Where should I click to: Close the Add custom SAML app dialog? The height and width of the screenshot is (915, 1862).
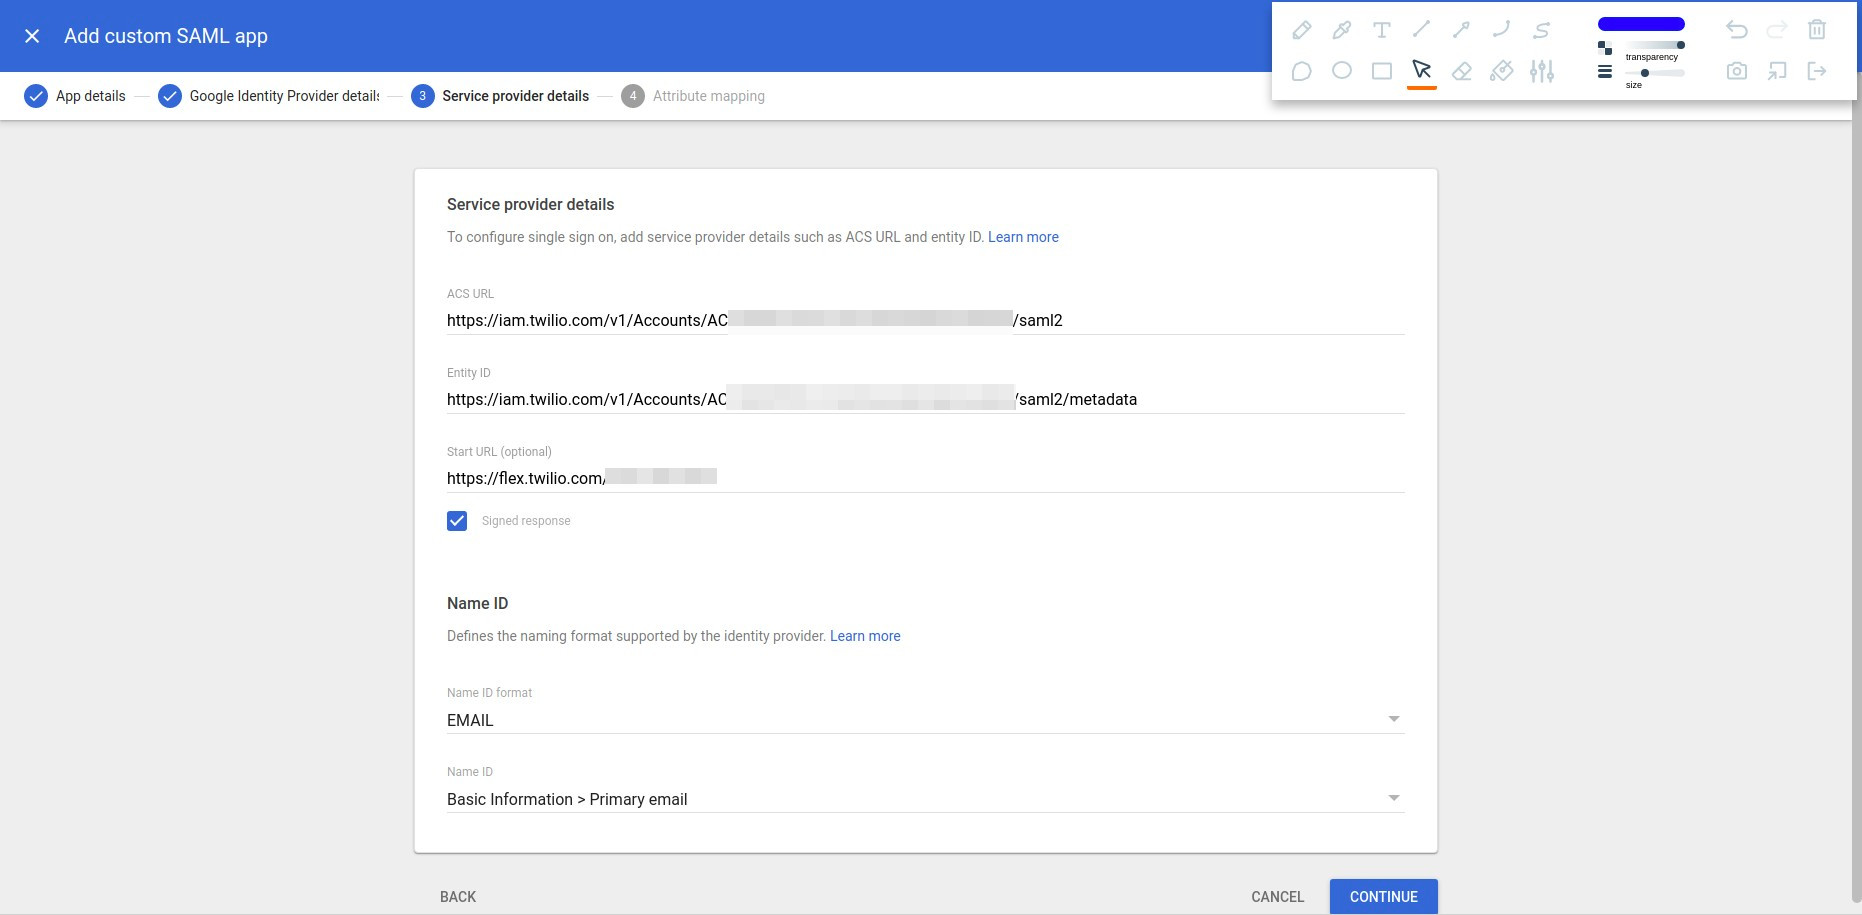tap(32, 36)
